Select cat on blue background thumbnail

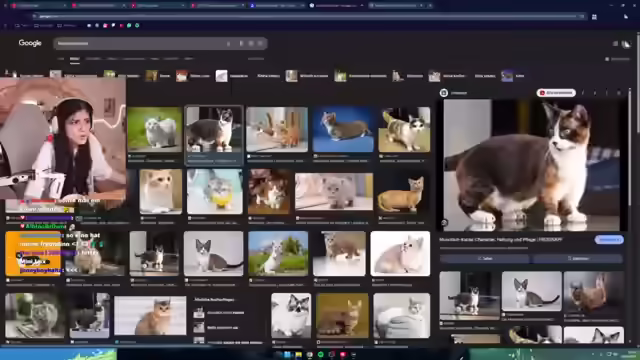(x=343, y=129)
